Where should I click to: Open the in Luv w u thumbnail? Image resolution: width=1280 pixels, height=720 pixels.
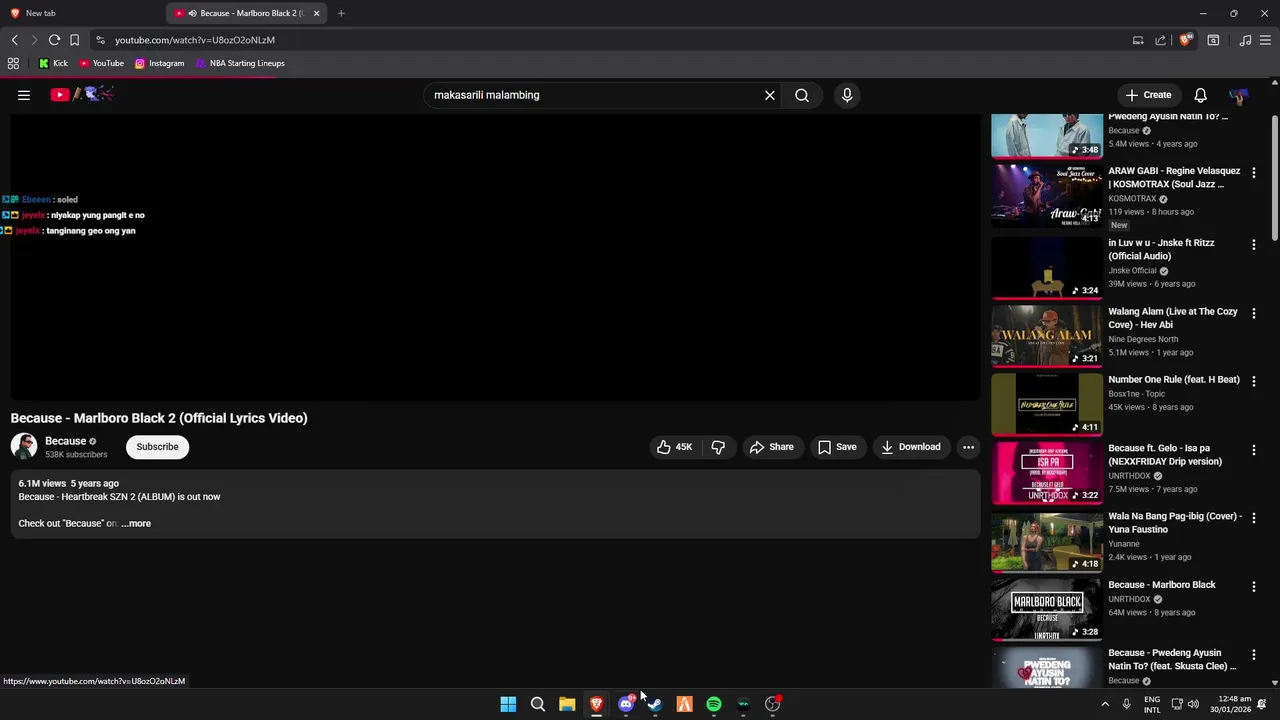pos(1046,268)
